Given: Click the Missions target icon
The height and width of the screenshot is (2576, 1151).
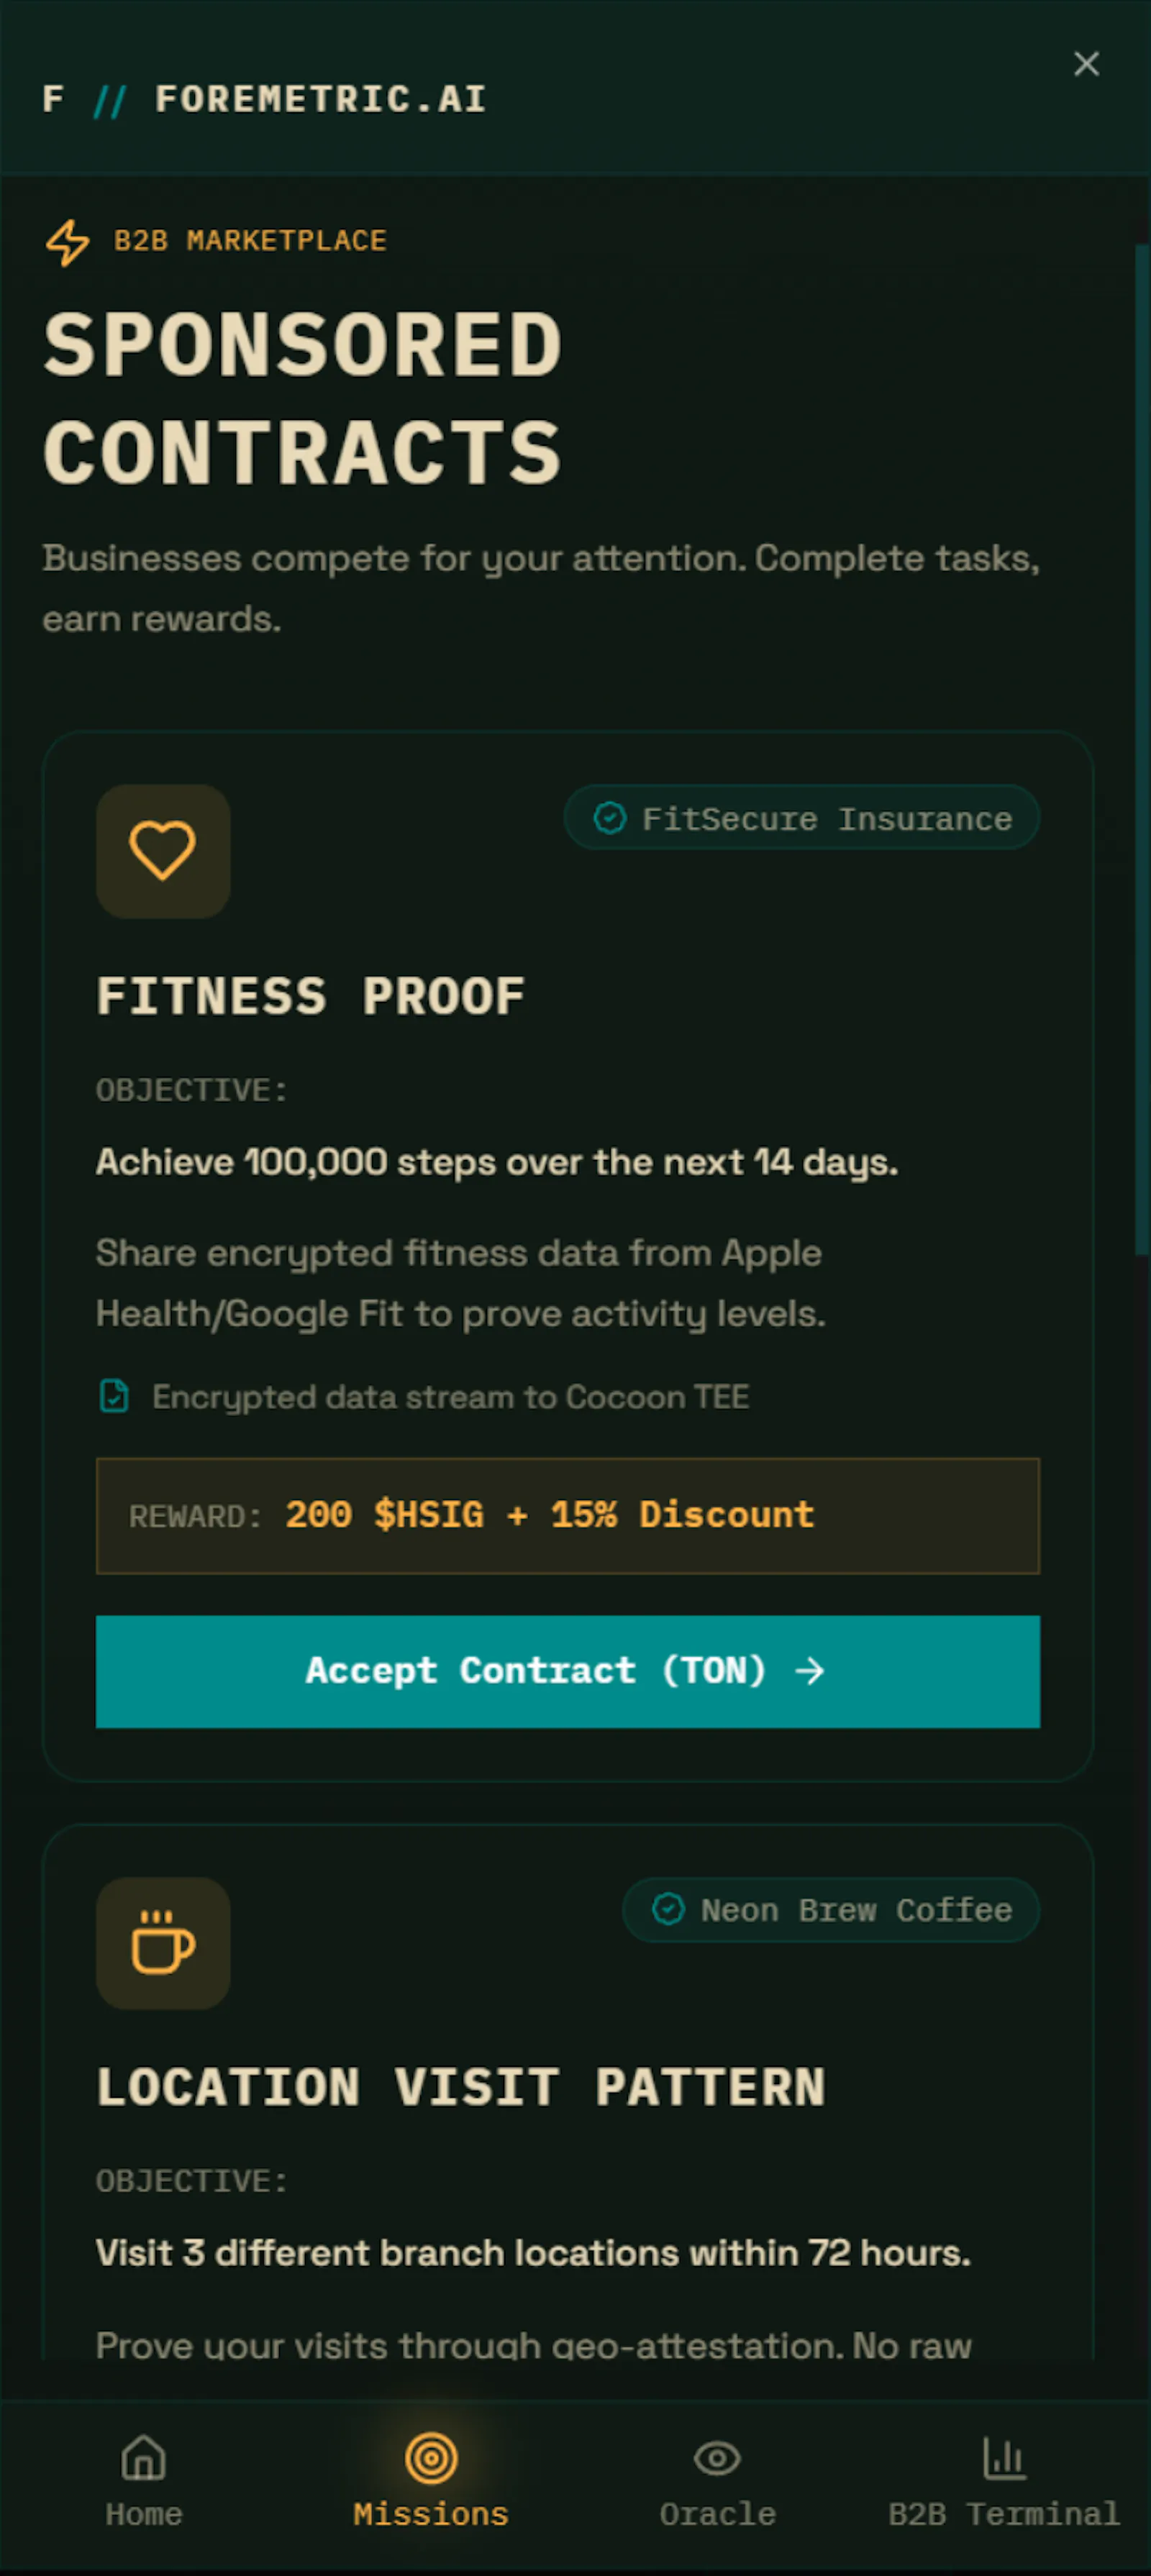Looking at the screenshot, I should coord(431,2457).
